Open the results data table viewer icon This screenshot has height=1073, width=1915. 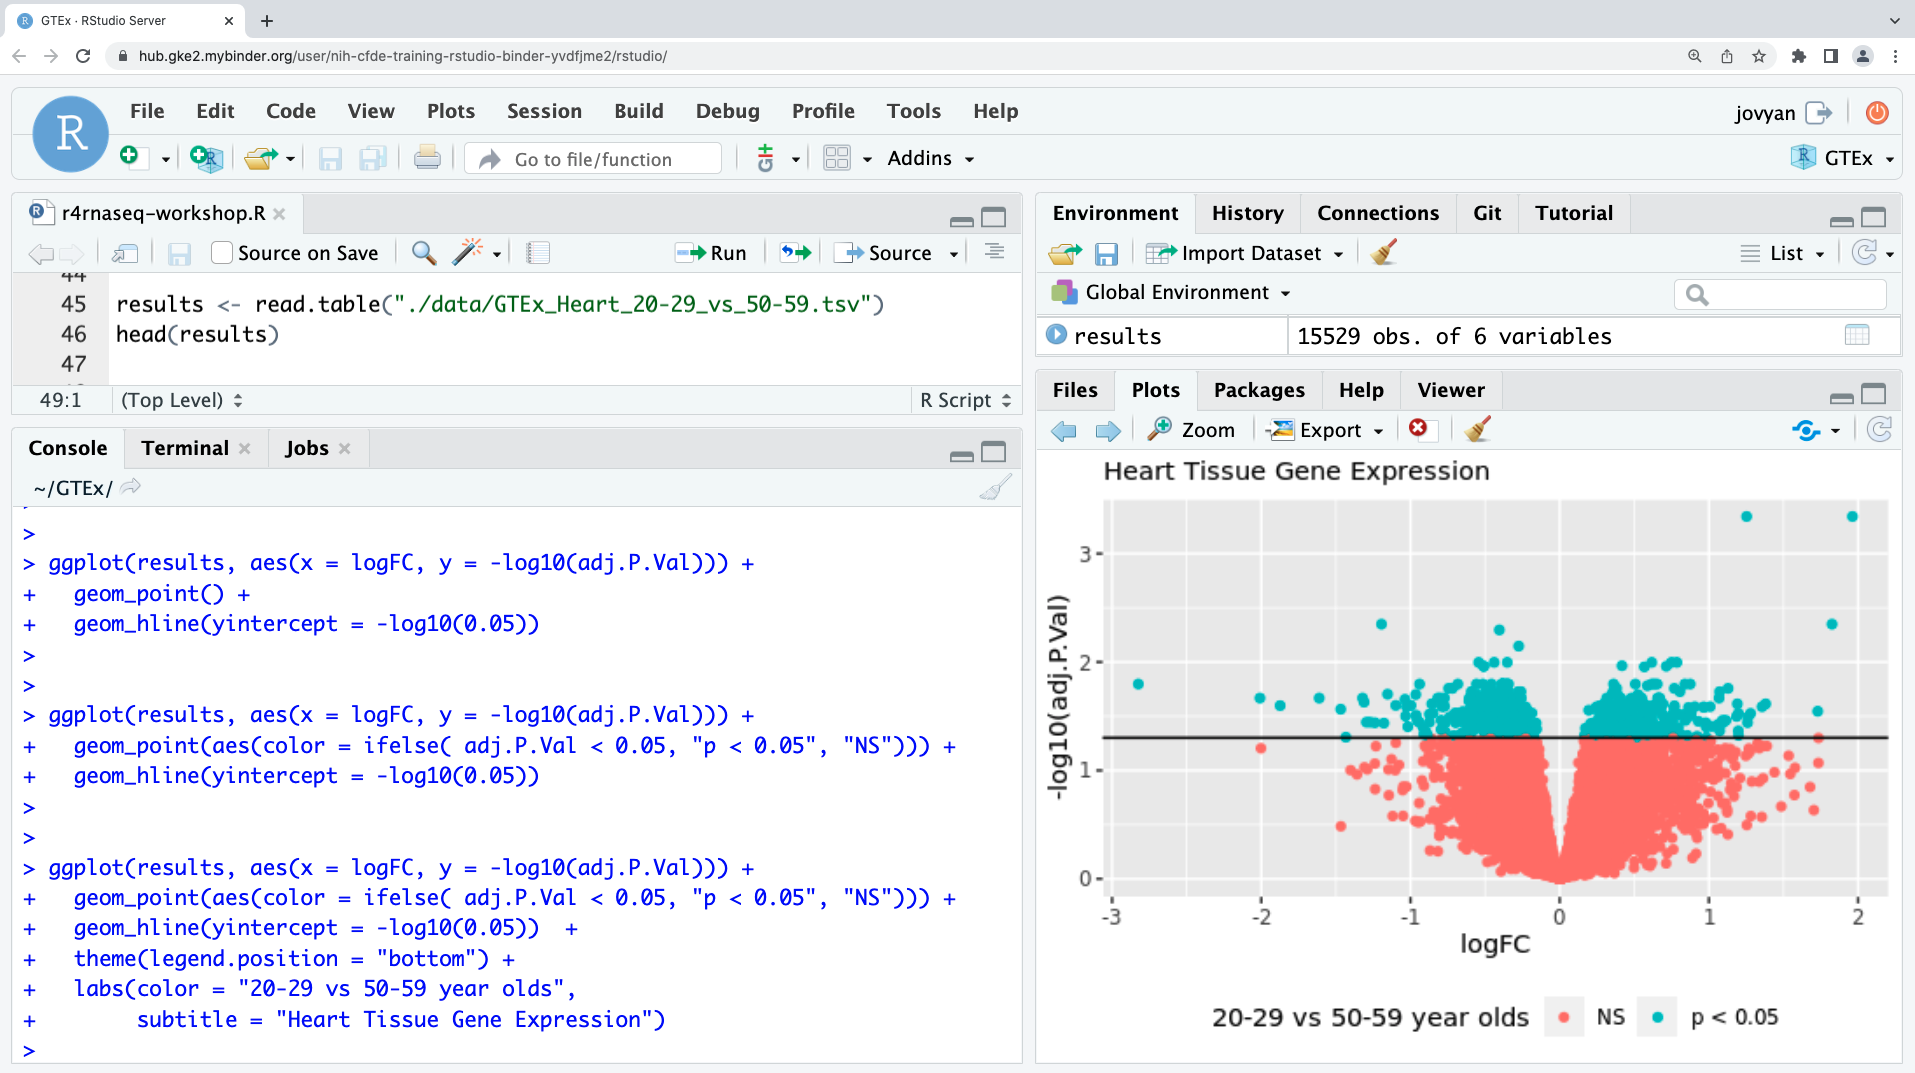coord(1857,336)
